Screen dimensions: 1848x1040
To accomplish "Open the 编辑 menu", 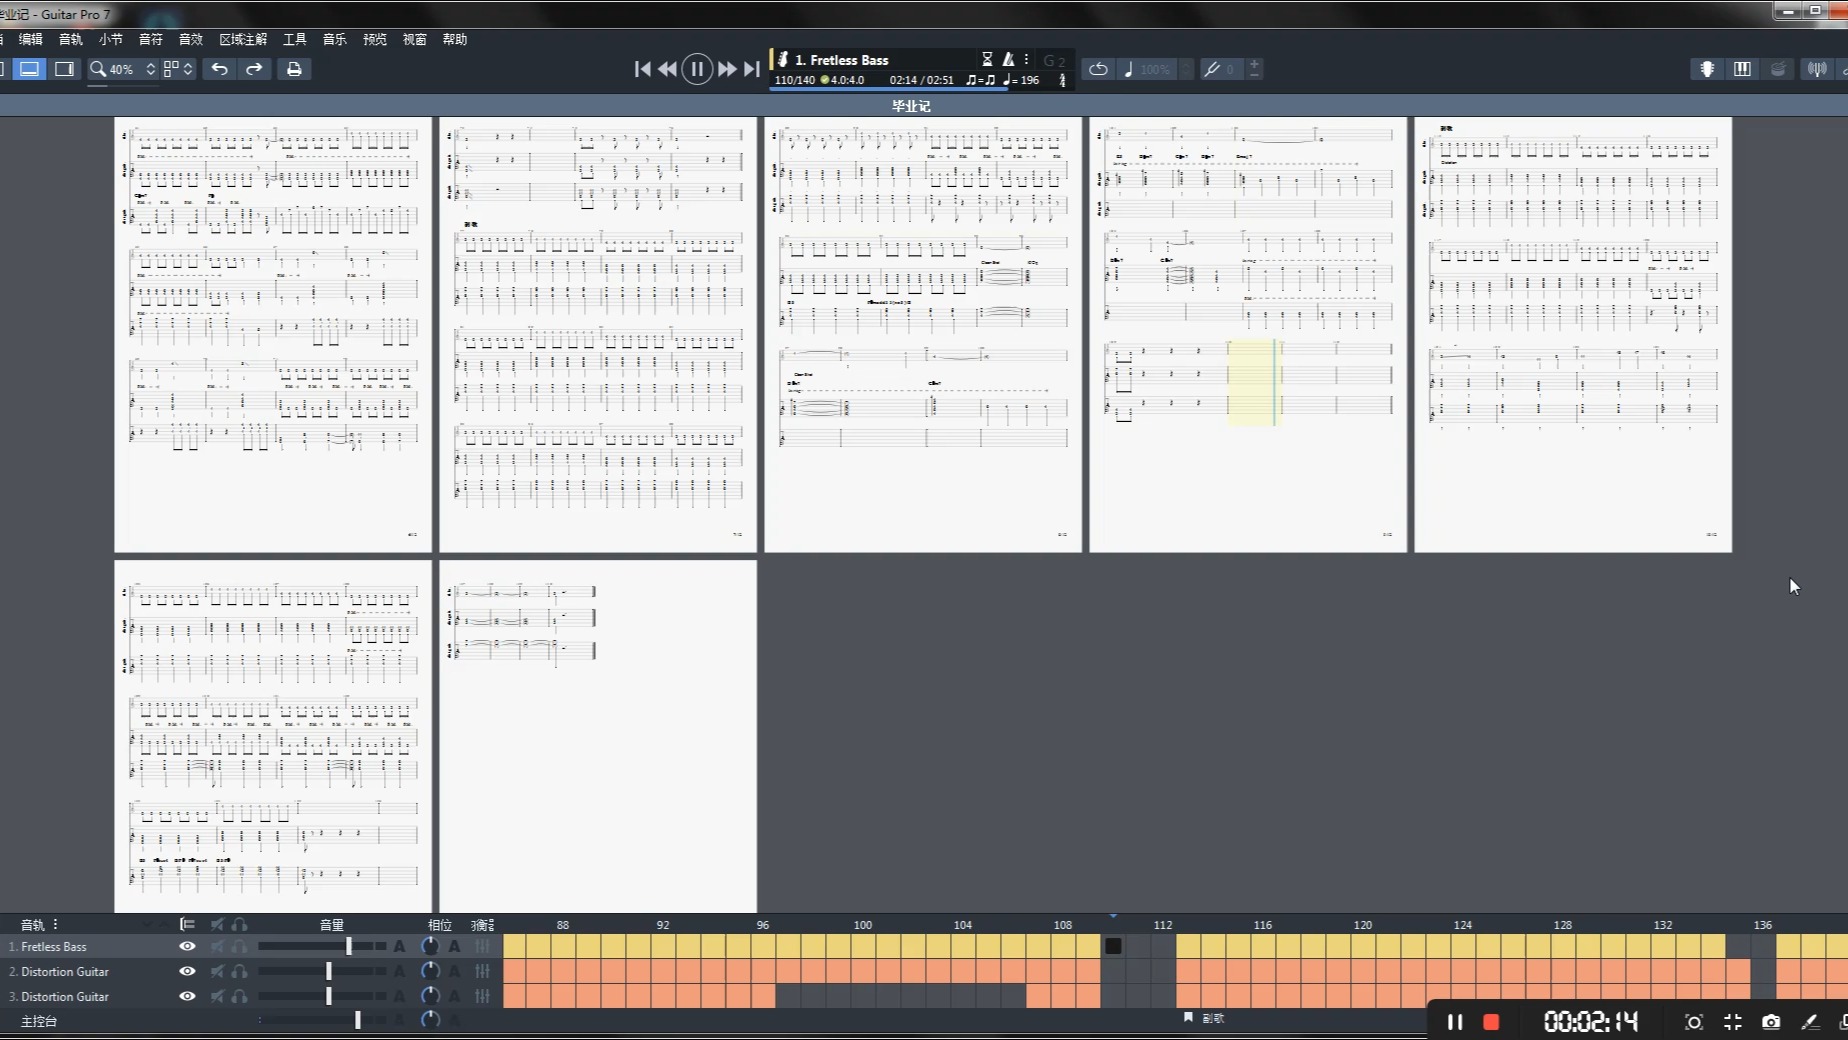I will point(31,39).
